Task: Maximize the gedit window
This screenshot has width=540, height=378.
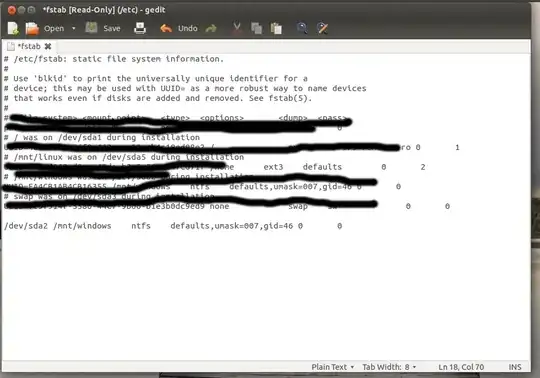Action: pos(31,10)
